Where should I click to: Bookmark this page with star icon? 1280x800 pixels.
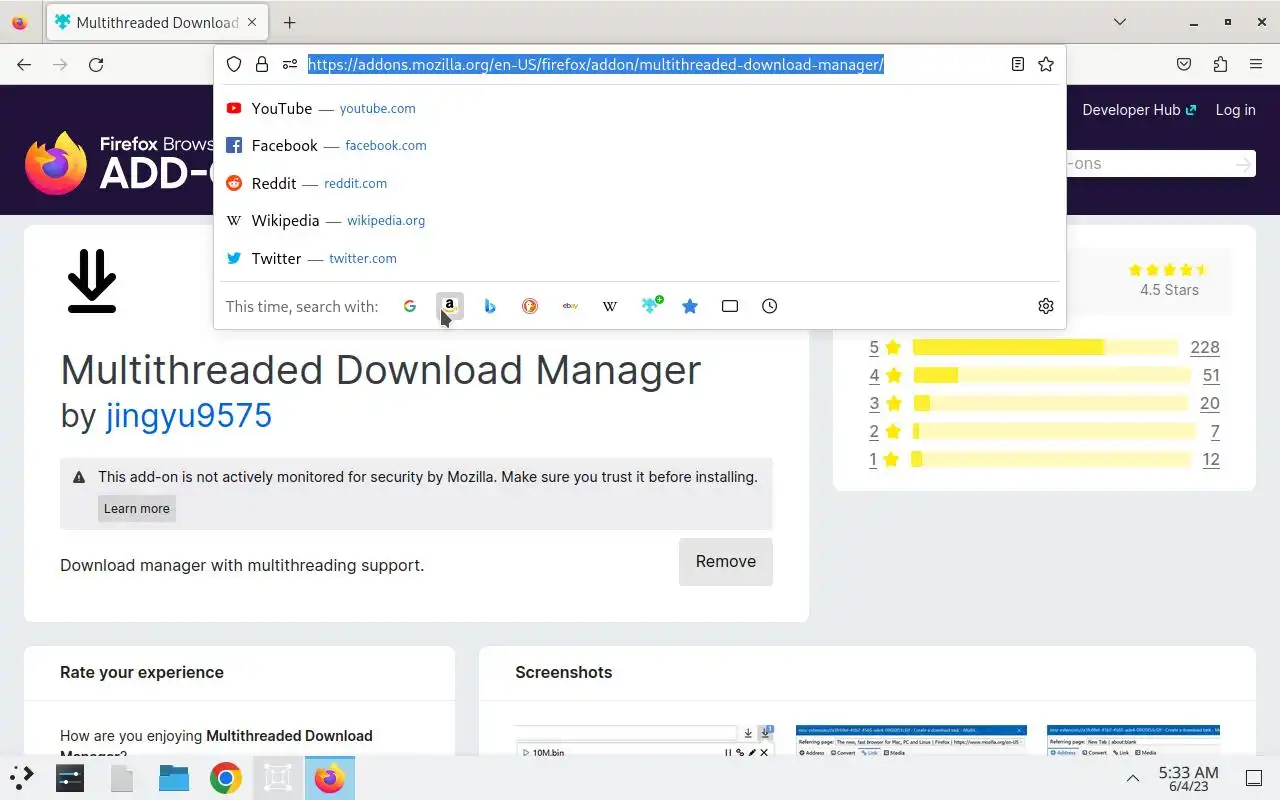1046,64
